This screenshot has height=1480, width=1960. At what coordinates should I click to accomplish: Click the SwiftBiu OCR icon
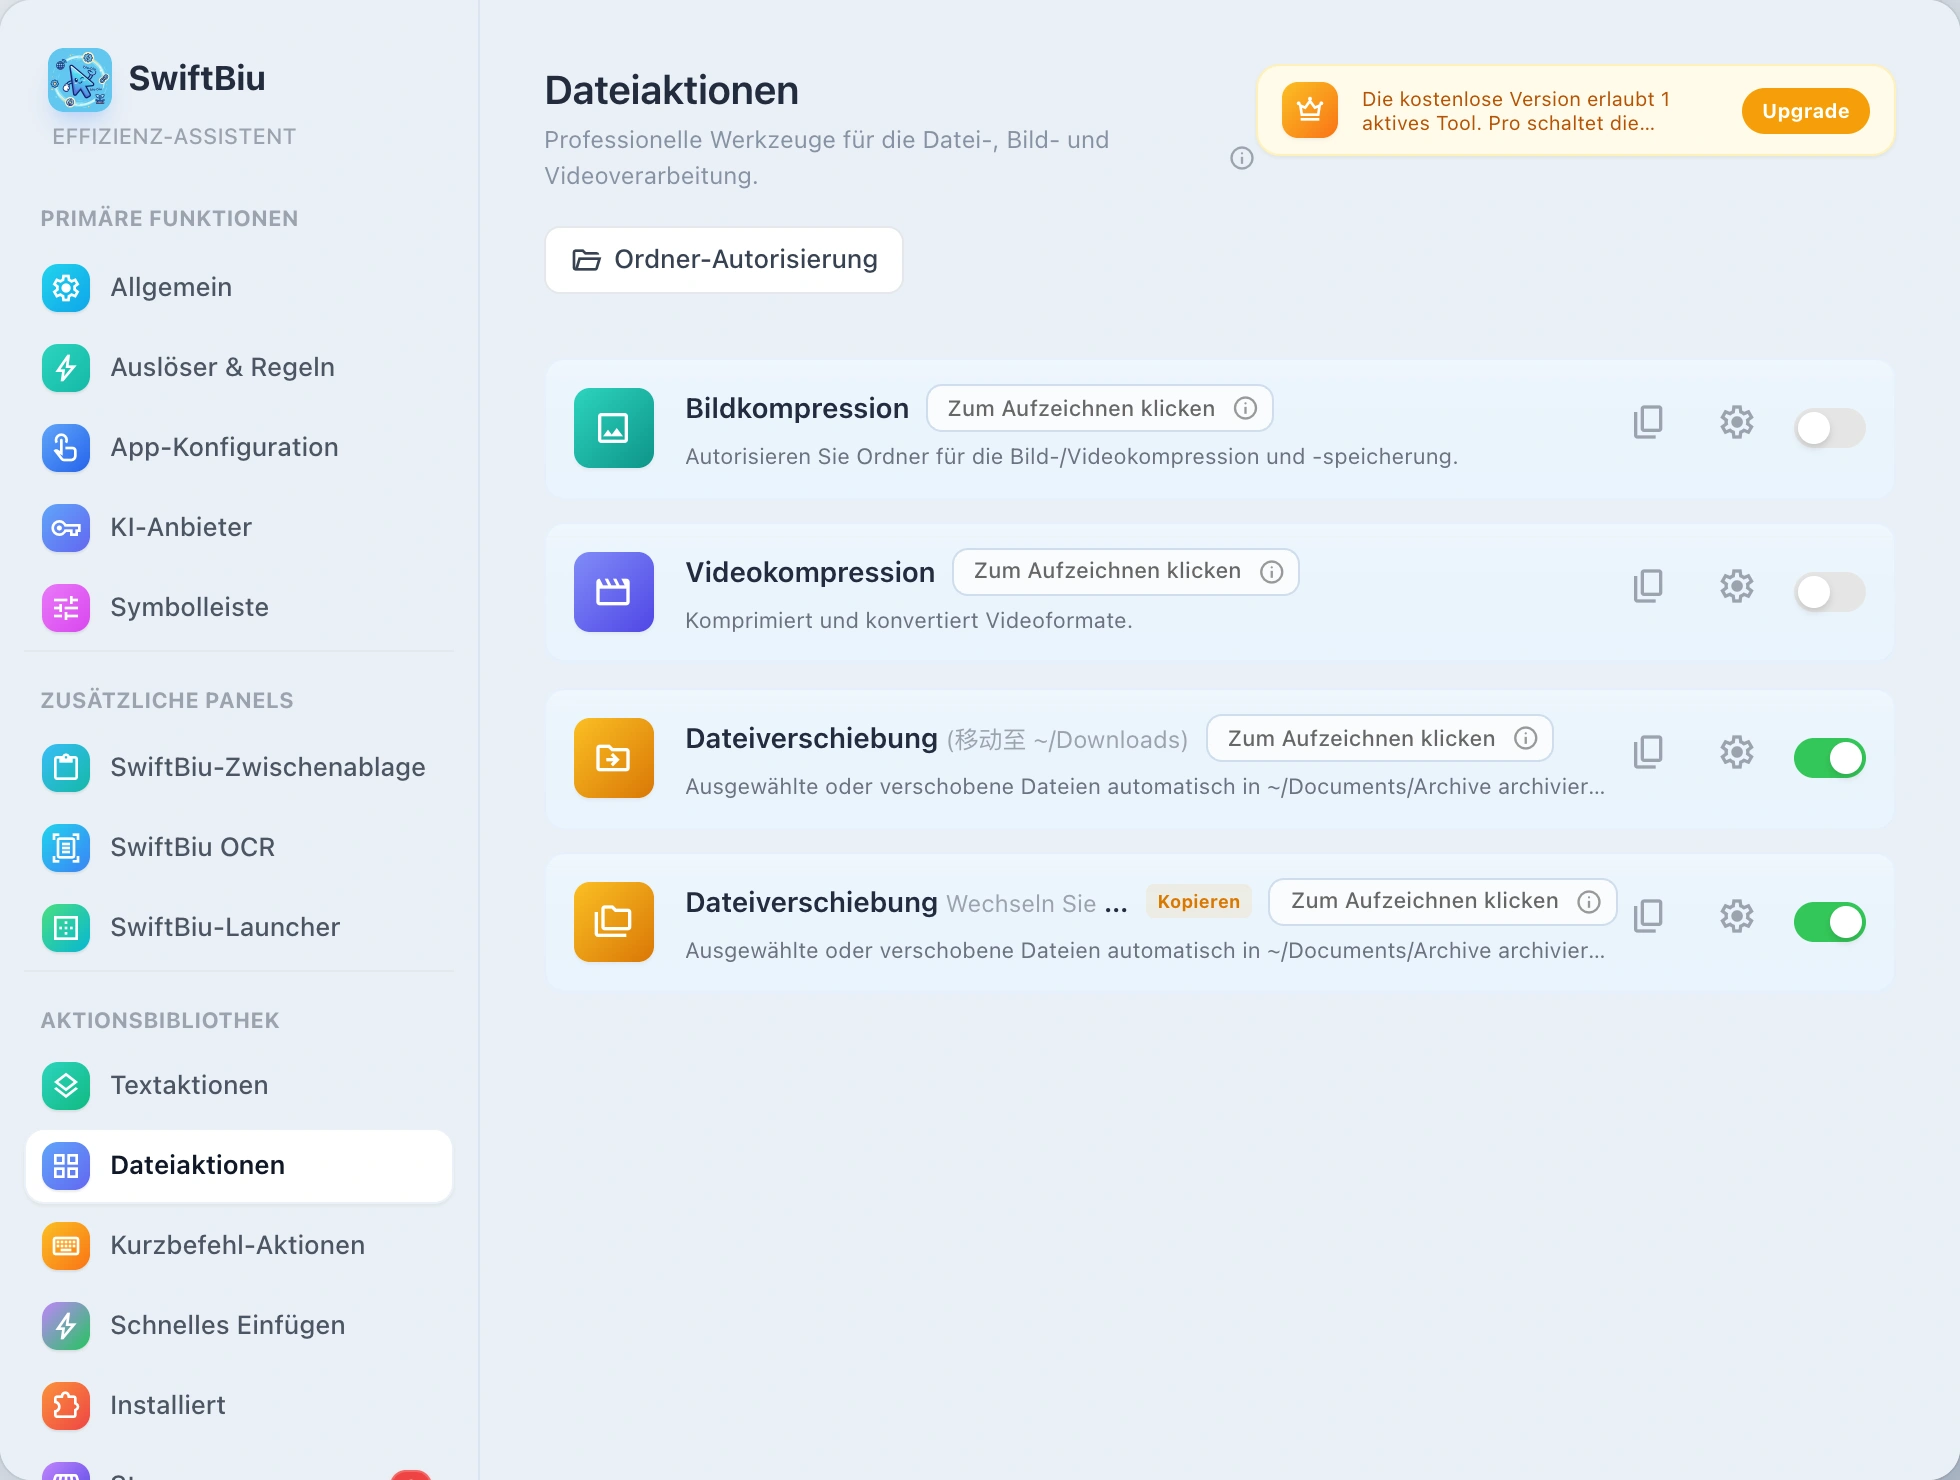(66, 848)
